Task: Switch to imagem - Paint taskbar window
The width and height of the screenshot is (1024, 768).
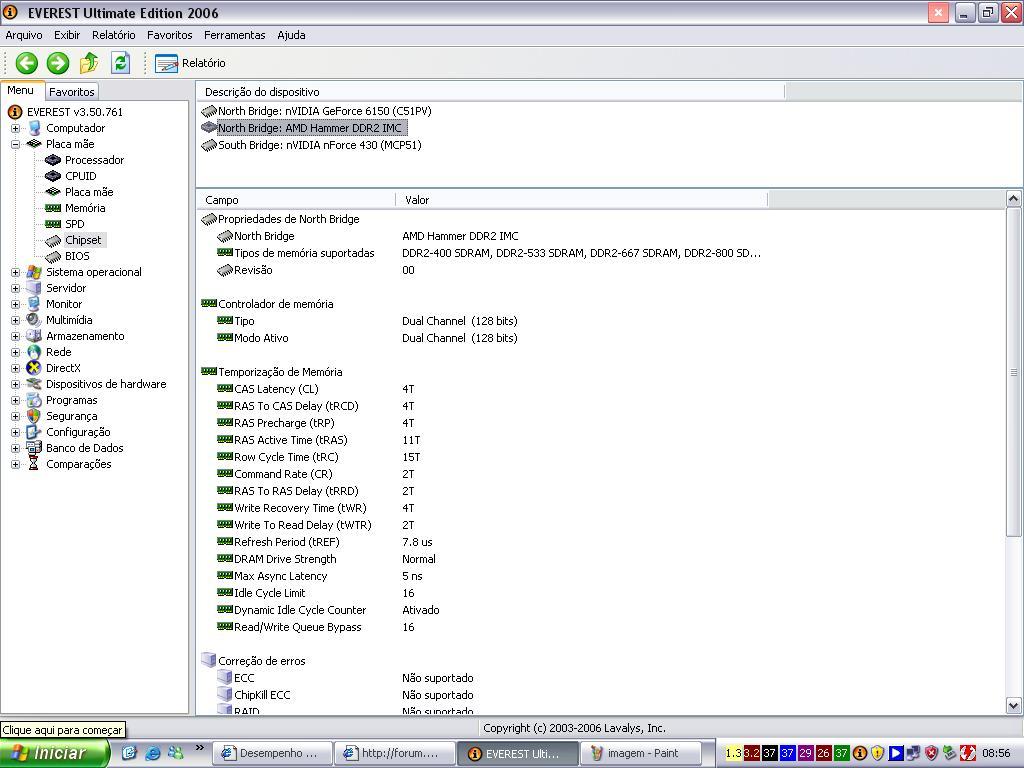Action: (x=643, y=754)
